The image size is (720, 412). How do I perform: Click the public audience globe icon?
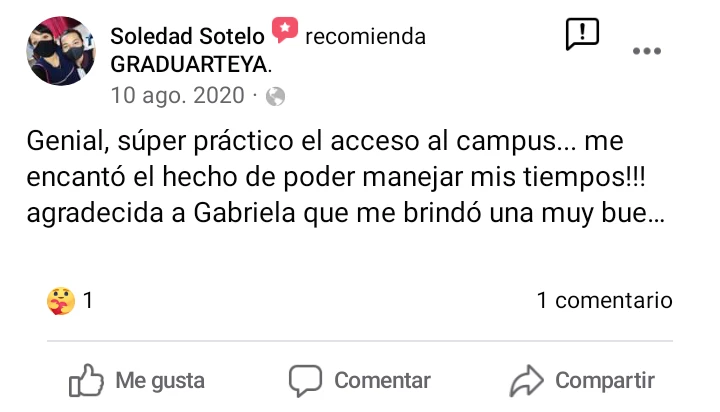click(276, 97)
